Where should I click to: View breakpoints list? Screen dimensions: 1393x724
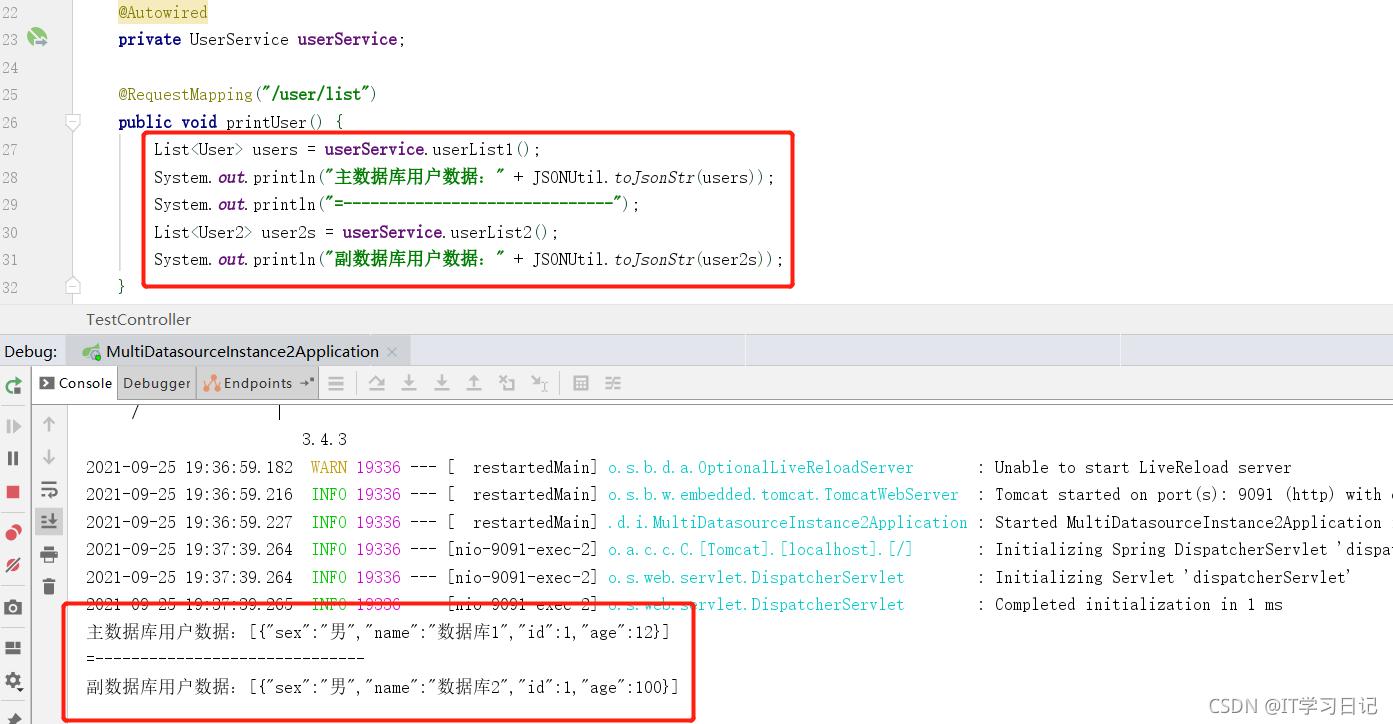point(13,532)
